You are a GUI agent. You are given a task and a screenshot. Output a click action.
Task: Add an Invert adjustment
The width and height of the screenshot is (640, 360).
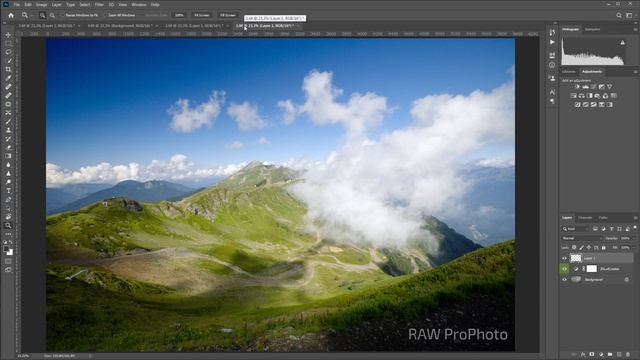click(x=578, y=104)
